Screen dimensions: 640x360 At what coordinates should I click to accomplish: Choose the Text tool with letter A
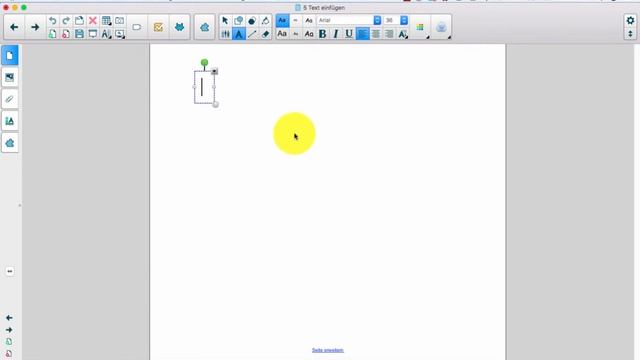pyautogui.click(x=239, y=34)
